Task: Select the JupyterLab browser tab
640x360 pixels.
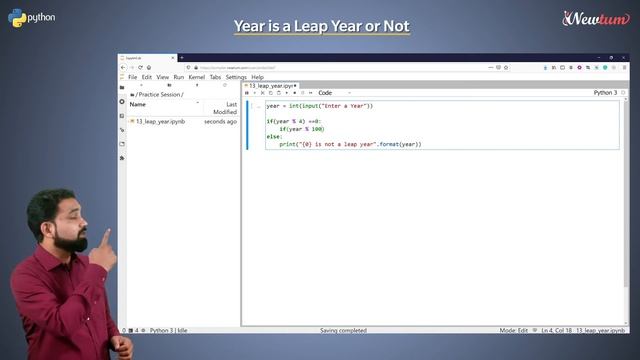Action: point(148,58)
